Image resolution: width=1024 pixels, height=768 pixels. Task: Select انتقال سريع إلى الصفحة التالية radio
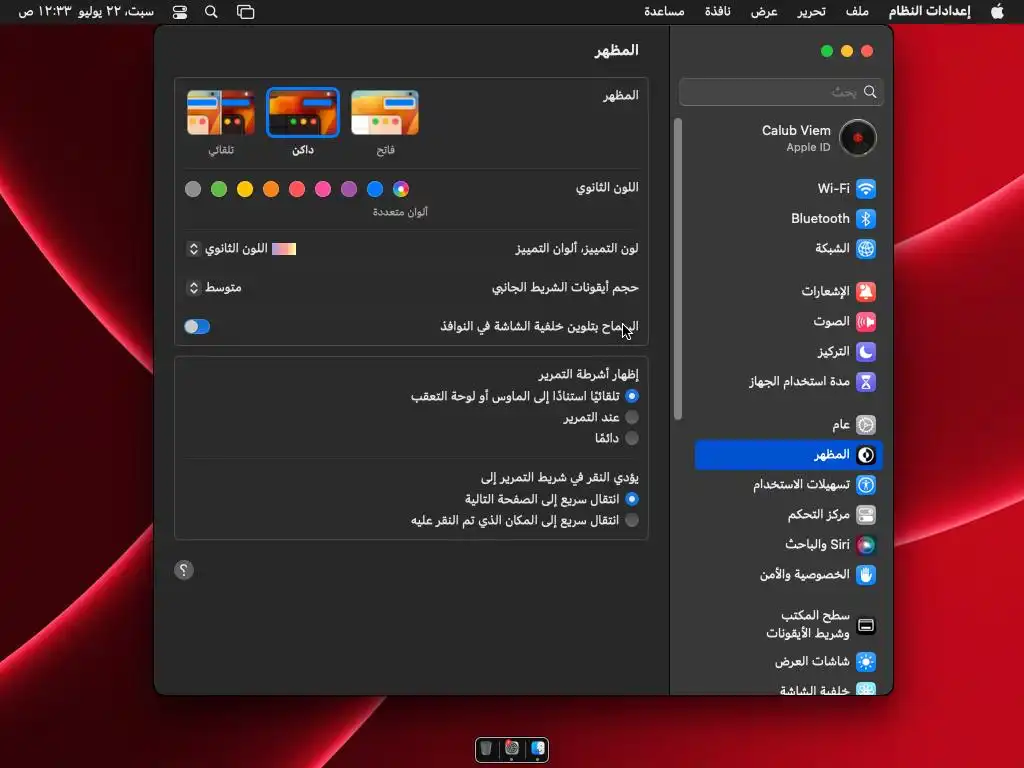pyautogui.click(x=632, y=500)
